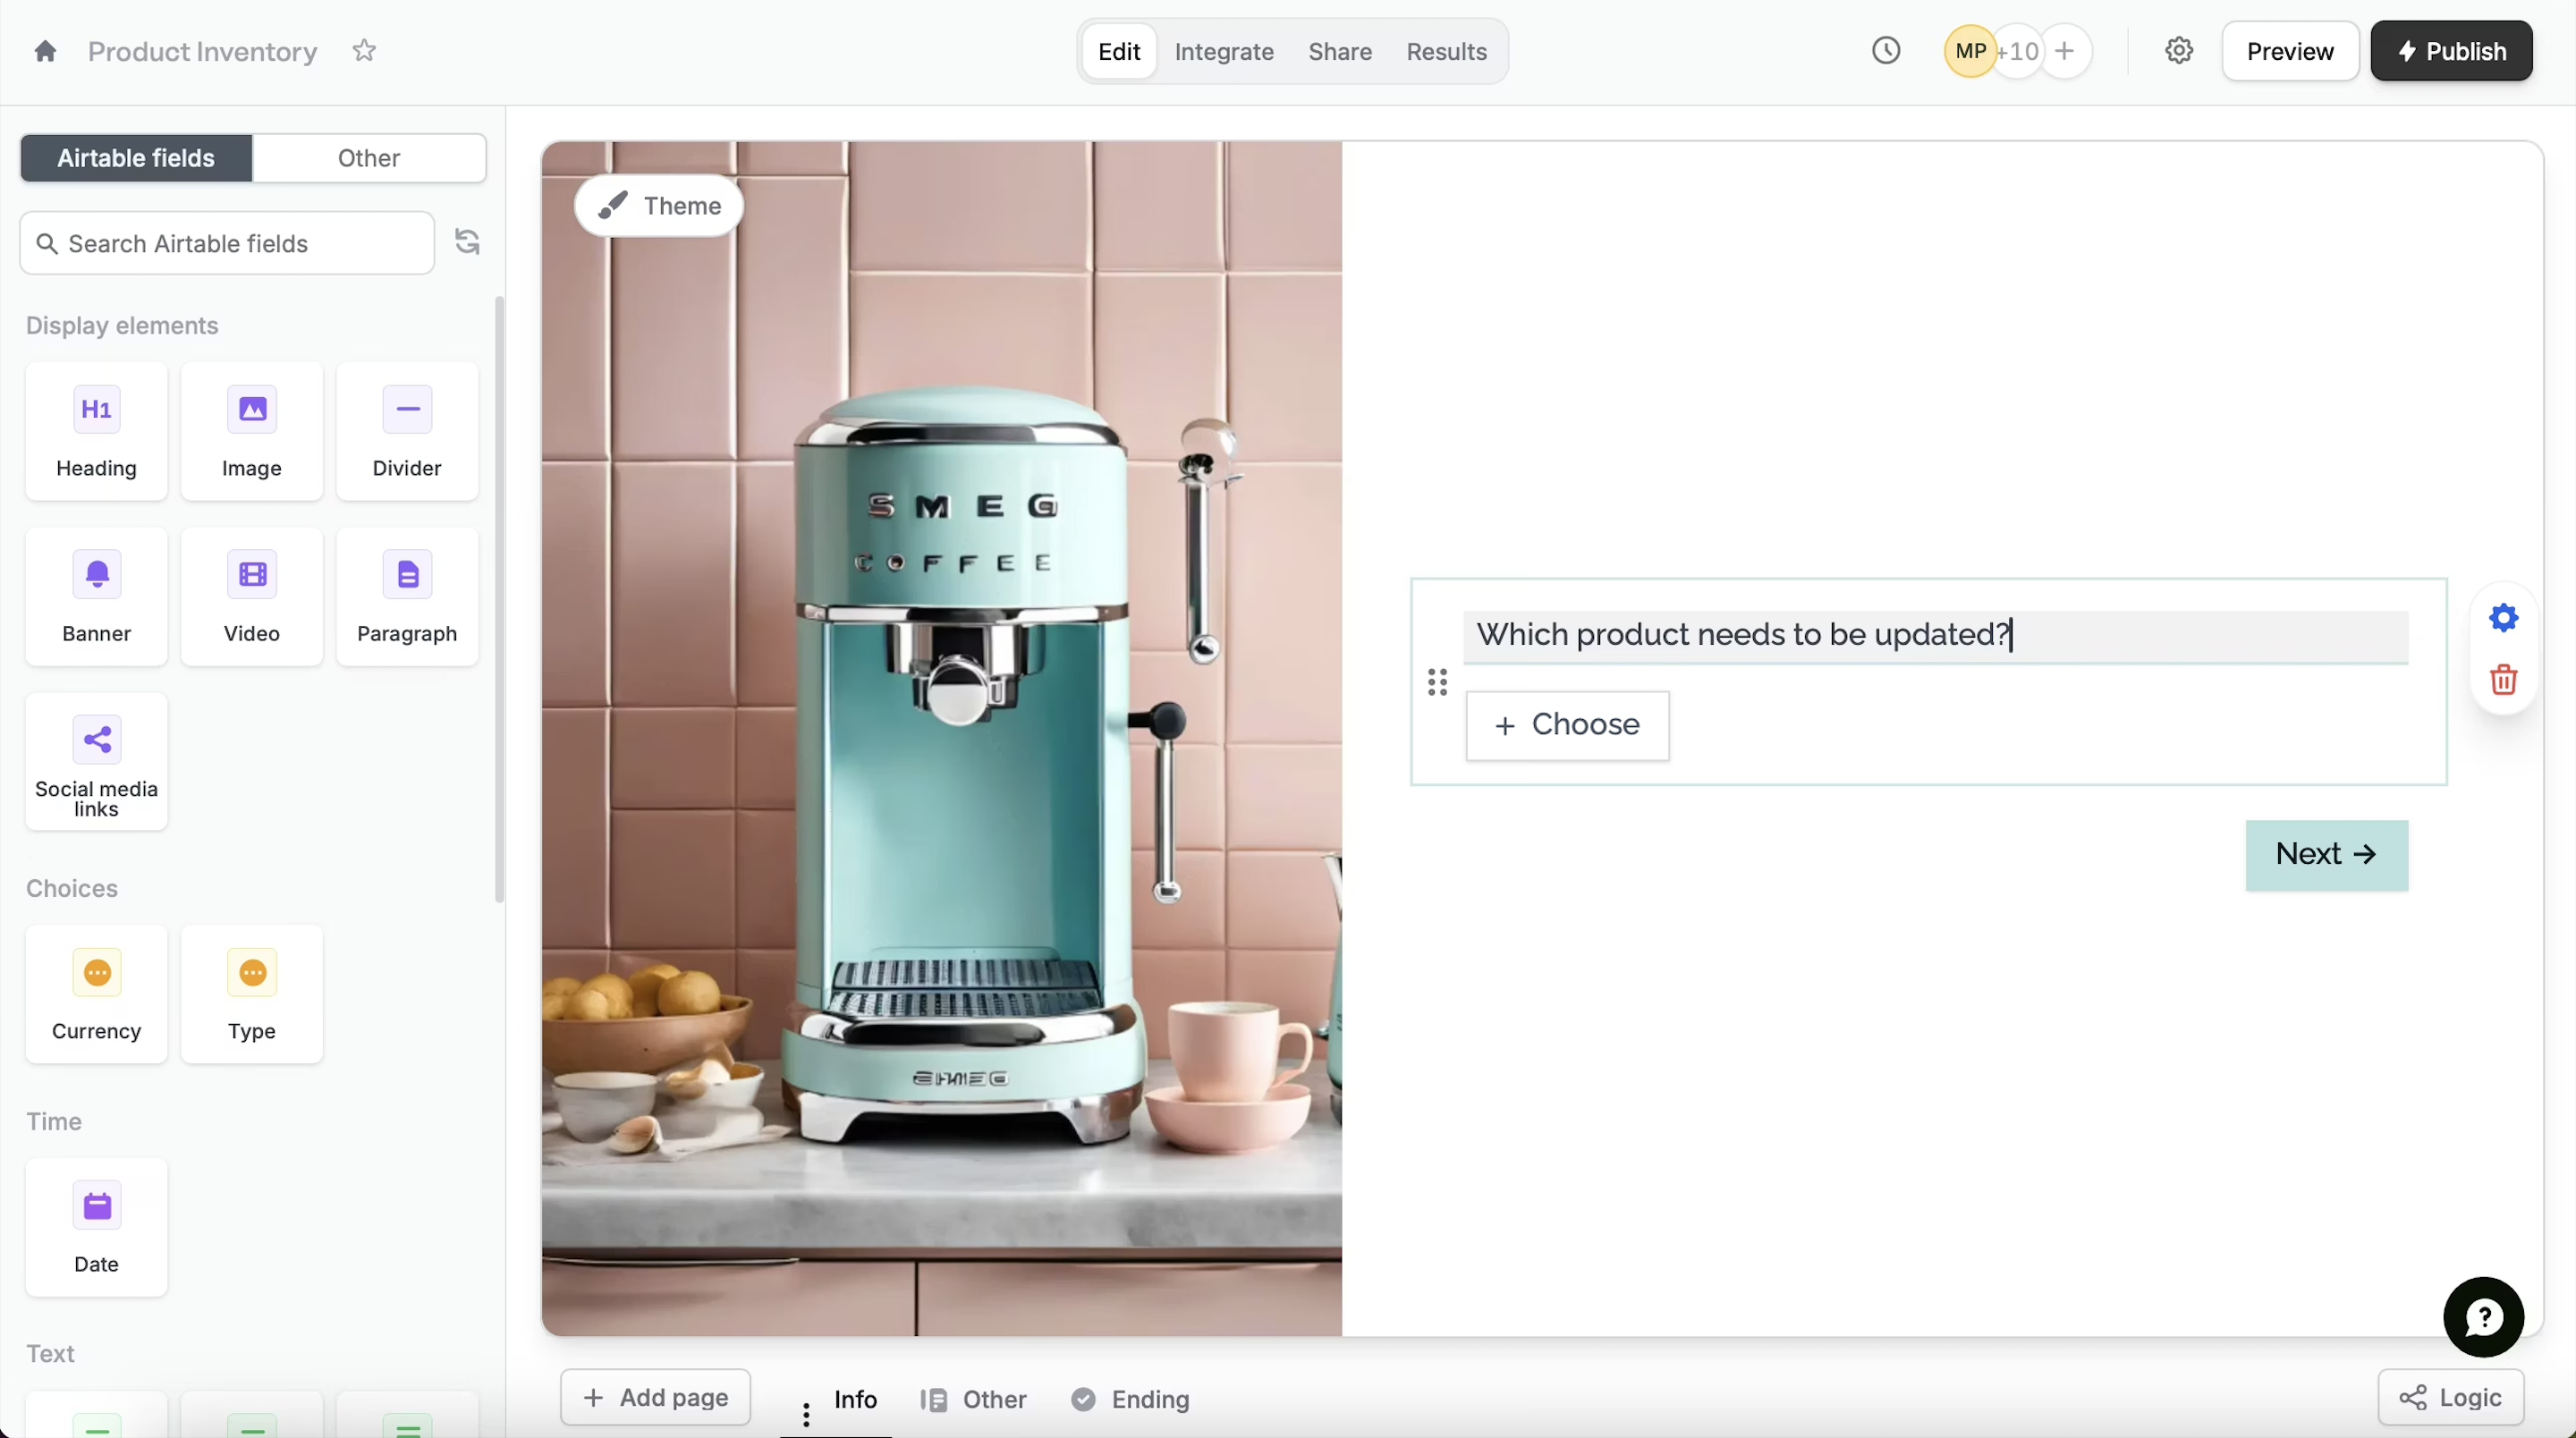
Task: Open the Choose record picker
Action: tap(1567, 725)
